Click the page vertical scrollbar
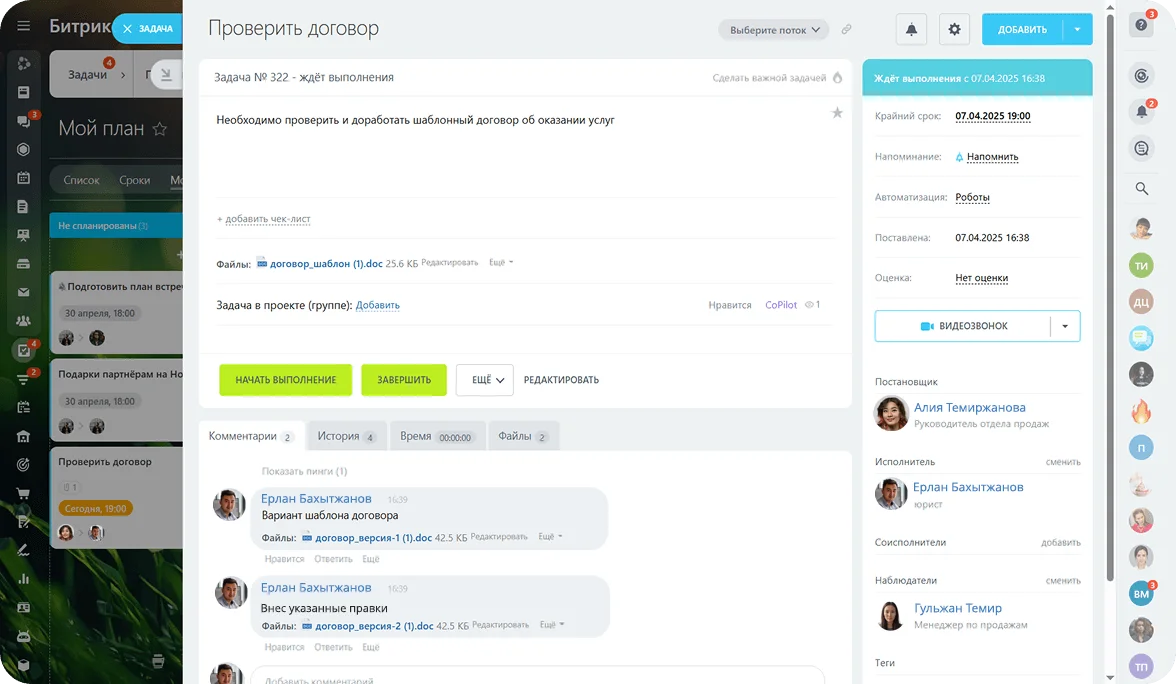This screenshot has width=1176, height=684. [1110, 300]
